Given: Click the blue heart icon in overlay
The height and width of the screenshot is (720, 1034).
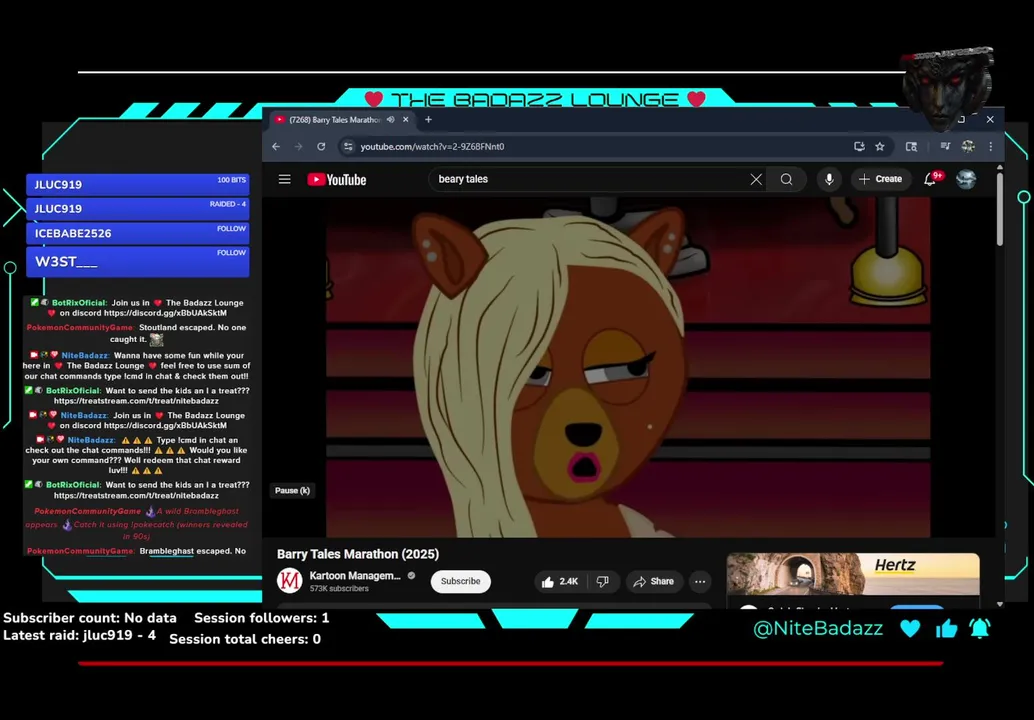Looking at the screenshot, I should 910,628.
